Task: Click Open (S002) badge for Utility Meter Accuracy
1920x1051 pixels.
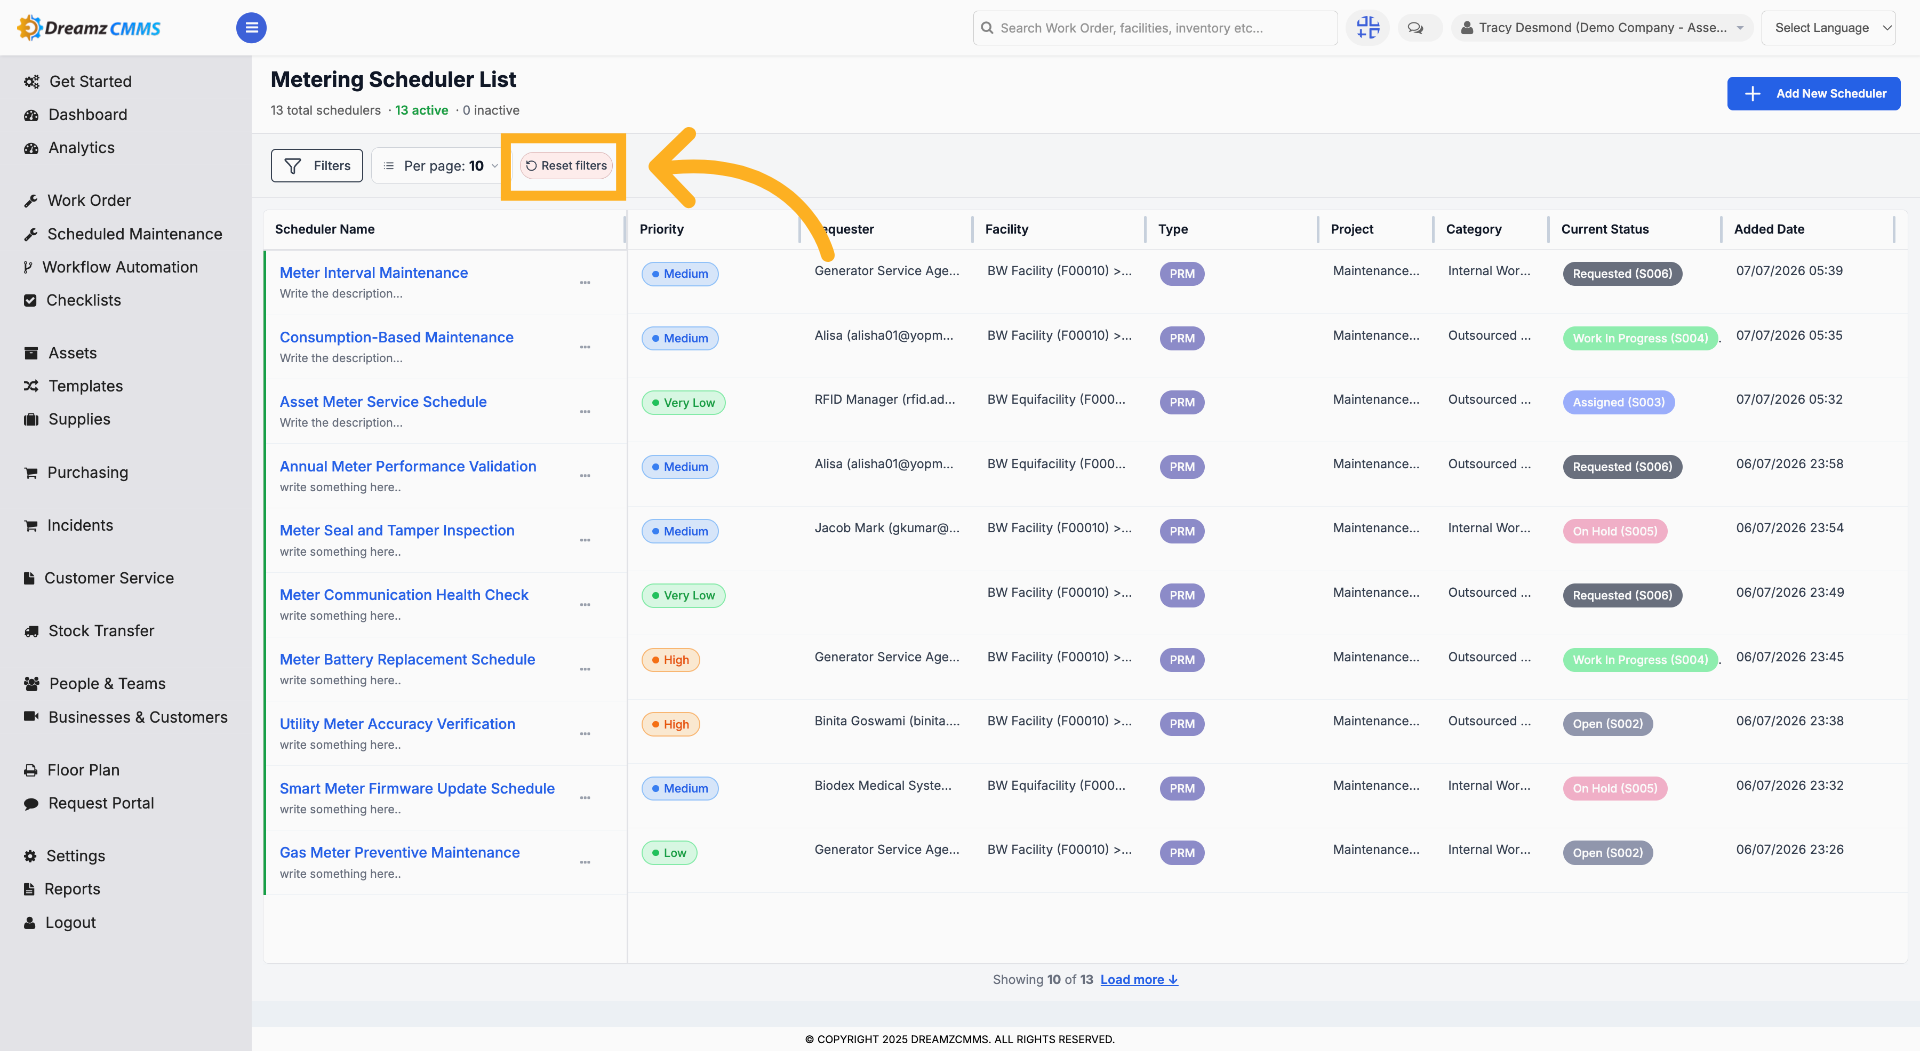Action: point(1607,724)
